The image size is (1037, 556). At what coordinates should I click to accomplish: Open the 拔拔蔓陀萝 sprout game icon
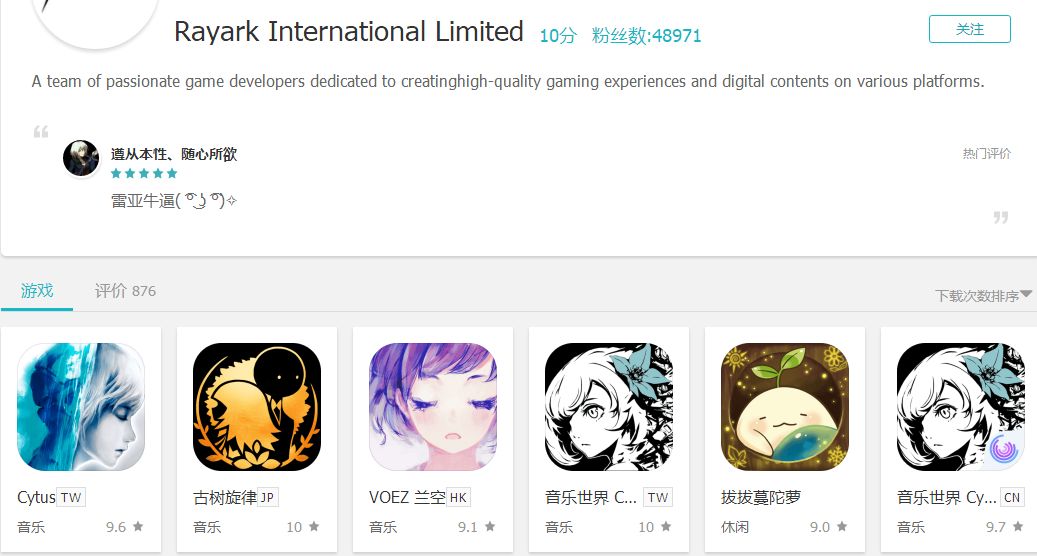pos(784,407)
